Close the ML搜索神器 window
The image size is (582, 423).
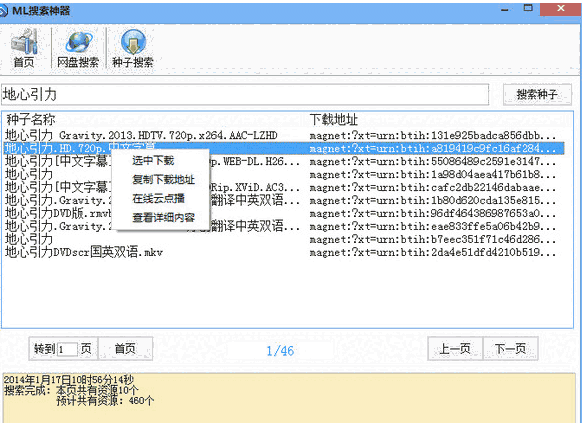tap(561, 9)
